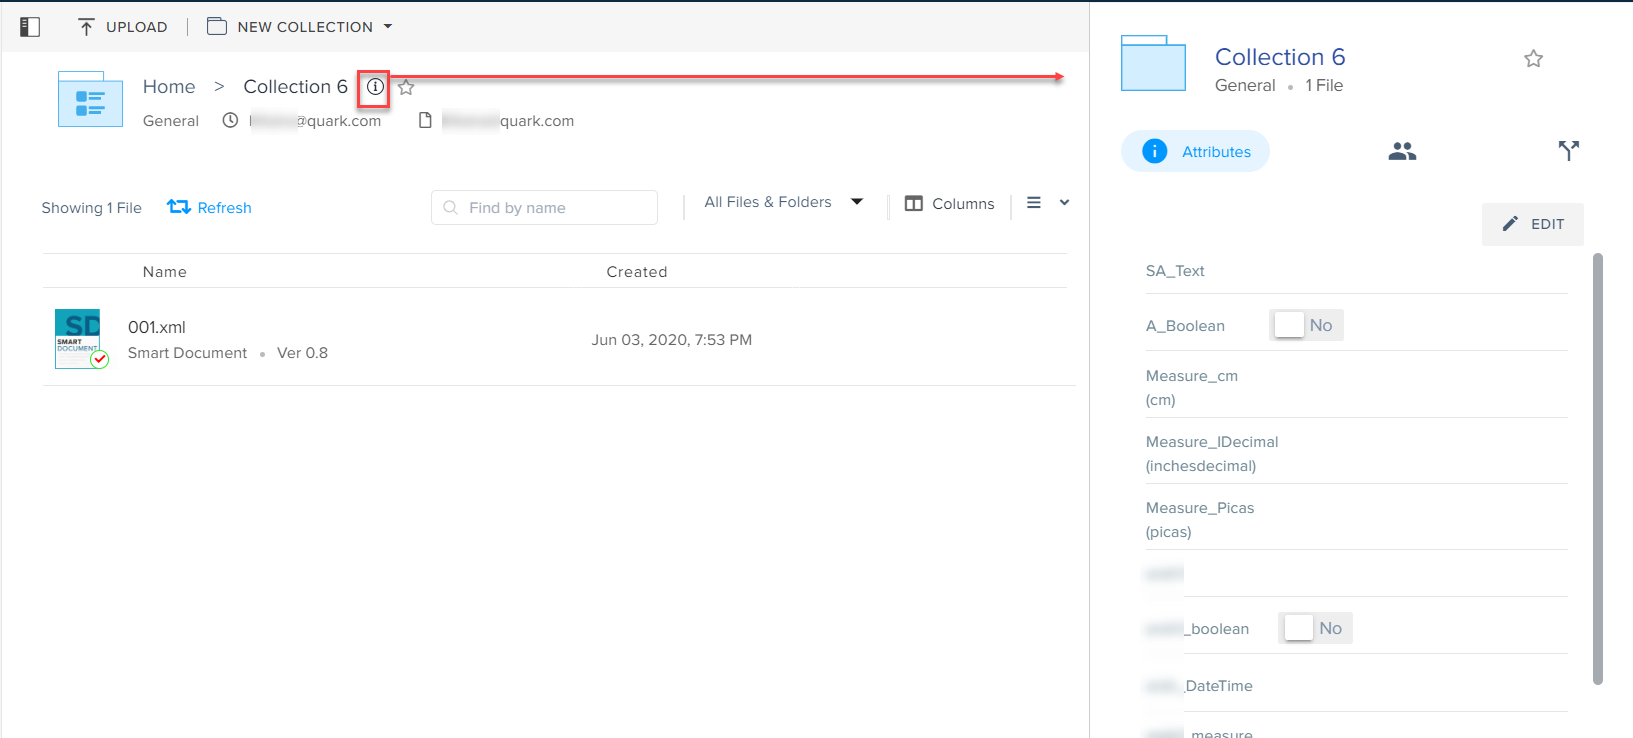Click the folder icon in details panel
Image resolution: width=1633 pixels, height=738 pixels.
(1153, 63)
